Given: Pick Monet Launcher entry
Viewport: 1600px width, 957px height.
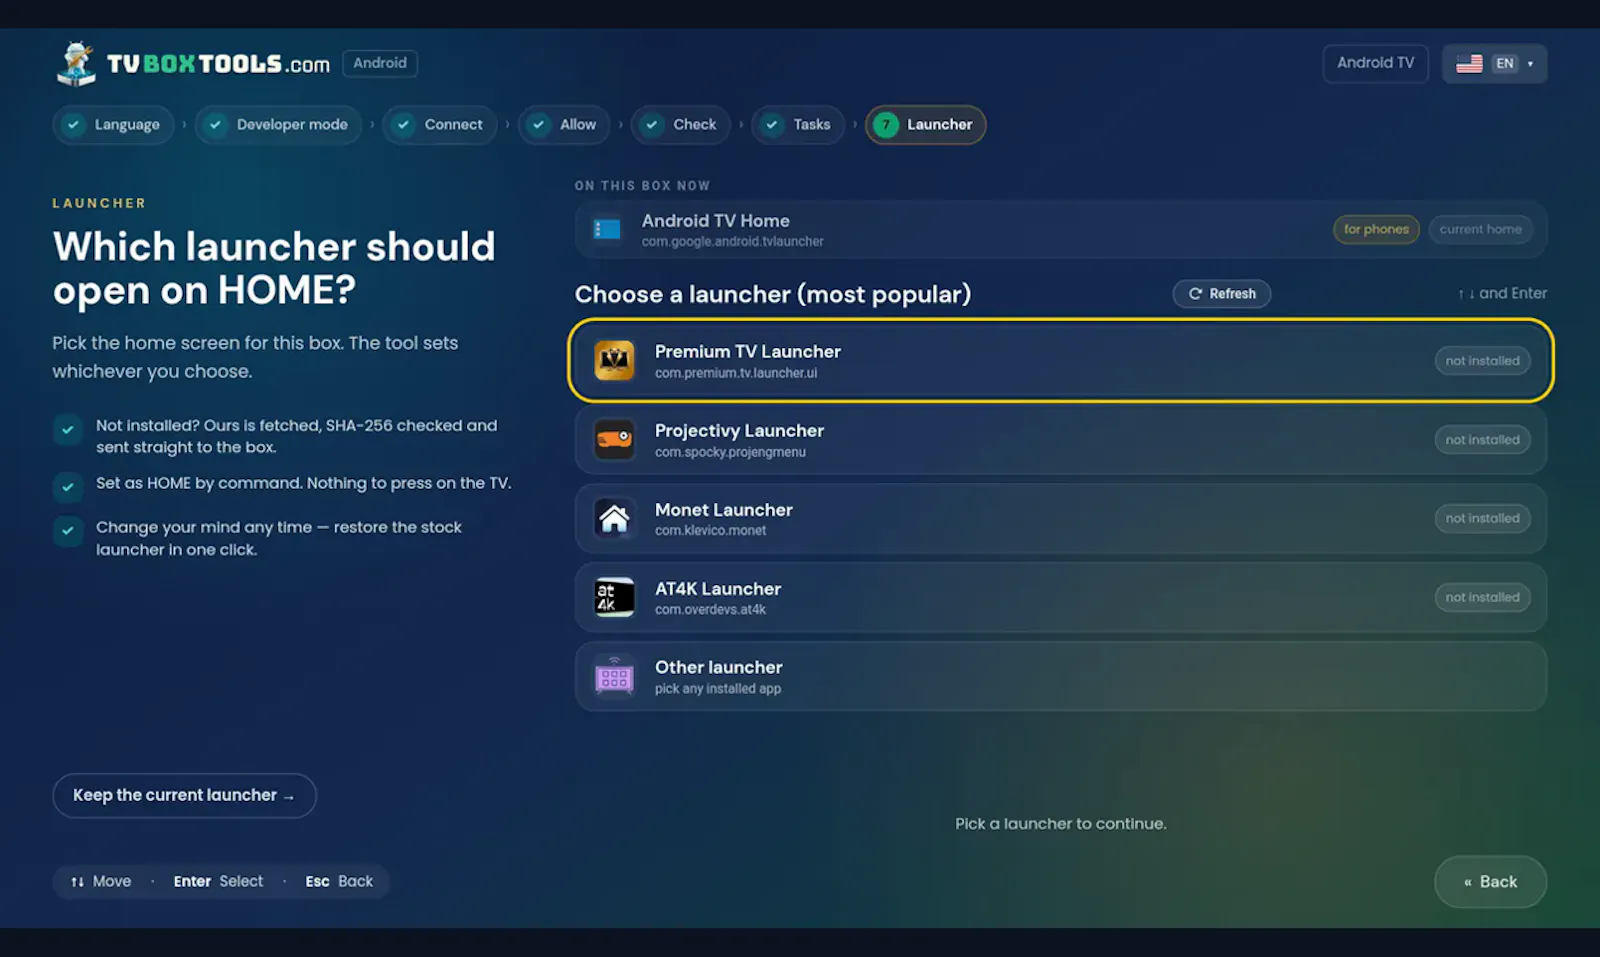Looking at the screenshot, I should [x=1061, y=518].
